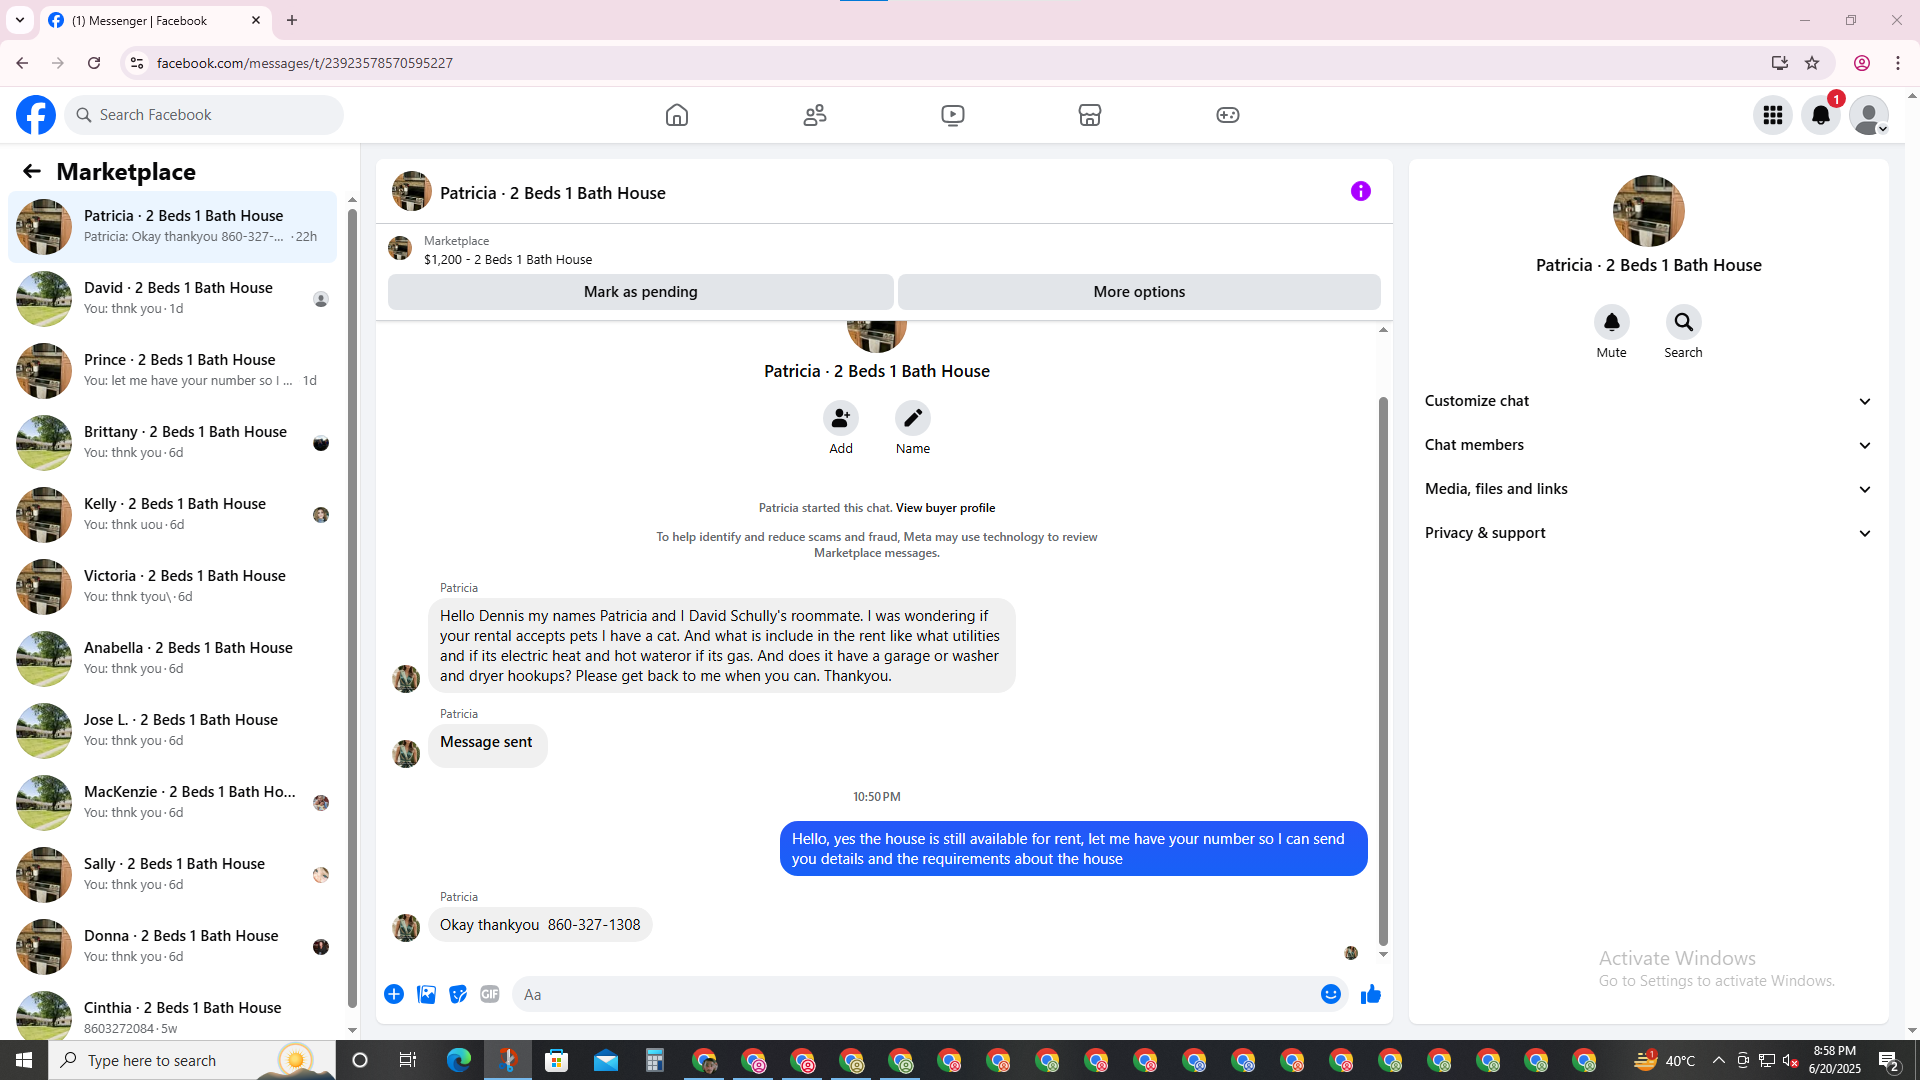This screenshot has height=1080, width=1920.
Task: Open more actions plus icon in composer
Action: (394, 994)
